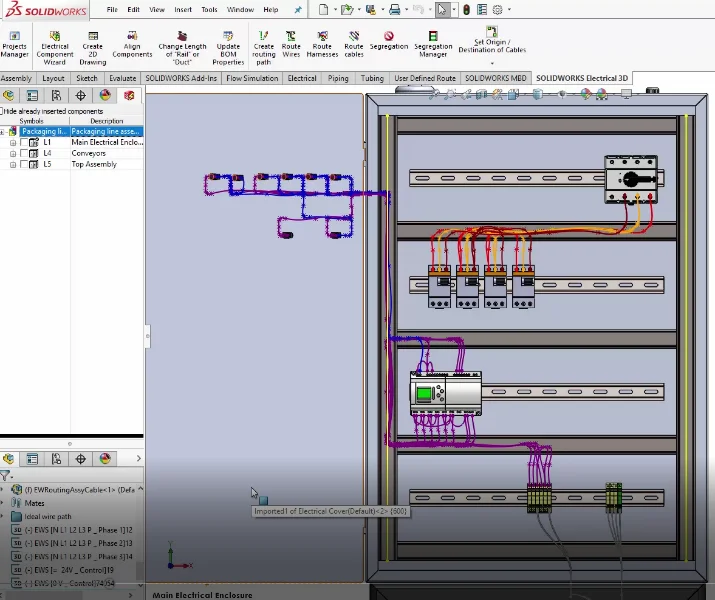Click the Route Wires icon
Image resolution: width=715 pixels, height=600 pixels.
(x=291, y=40)
